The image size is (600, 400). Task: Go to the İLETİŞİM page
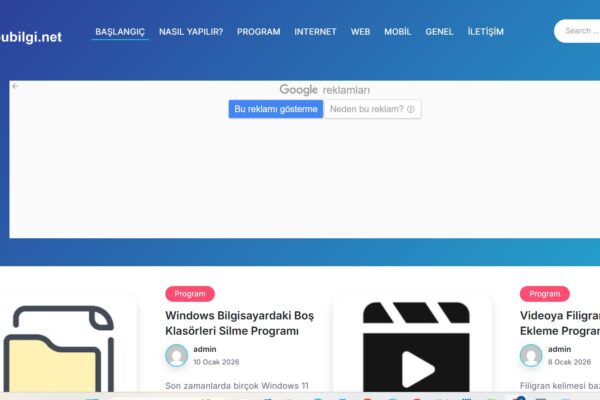pos(488,32)
